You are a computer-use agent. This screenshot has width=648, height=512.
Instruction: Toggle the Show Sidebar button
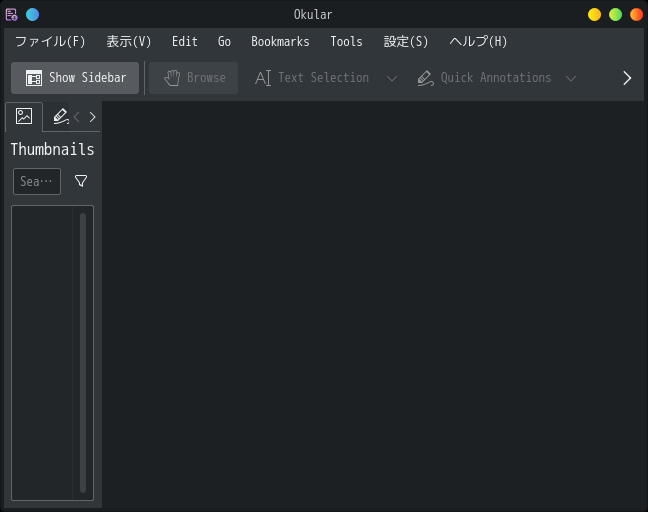click(x=75, y=78)
